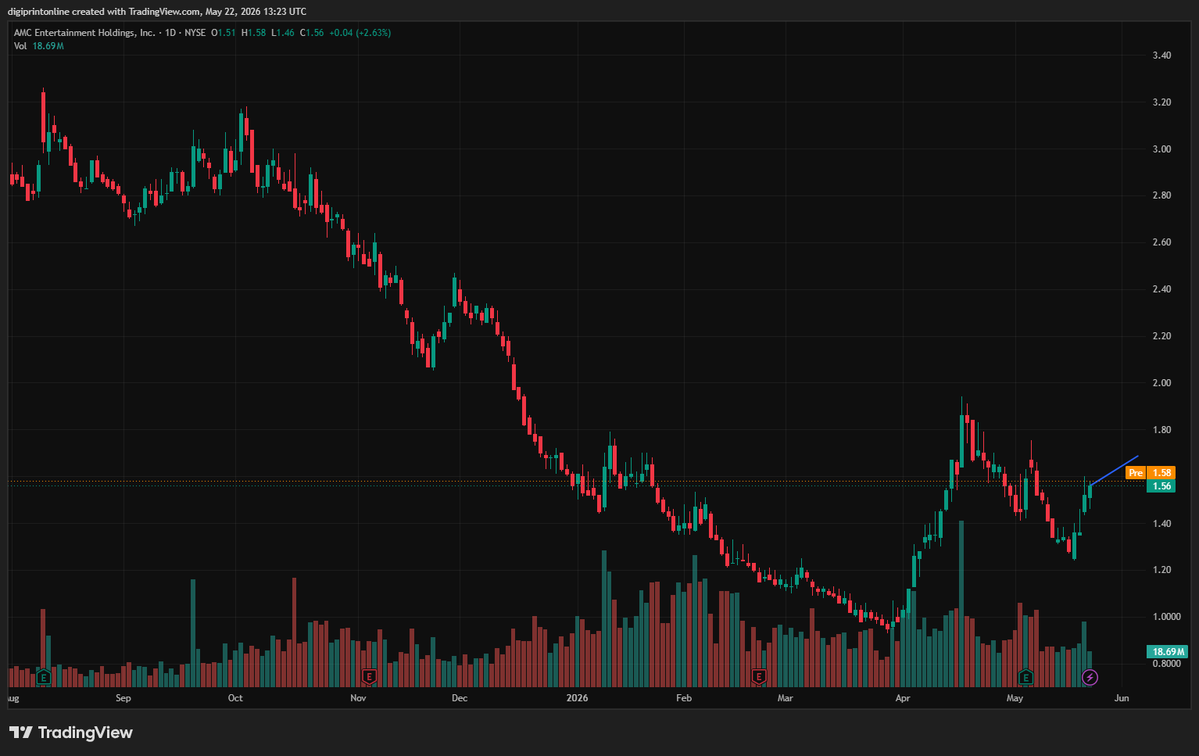Click the Sep time axis label
This screenshot has width=1199, height=756.
click(123, 698)
